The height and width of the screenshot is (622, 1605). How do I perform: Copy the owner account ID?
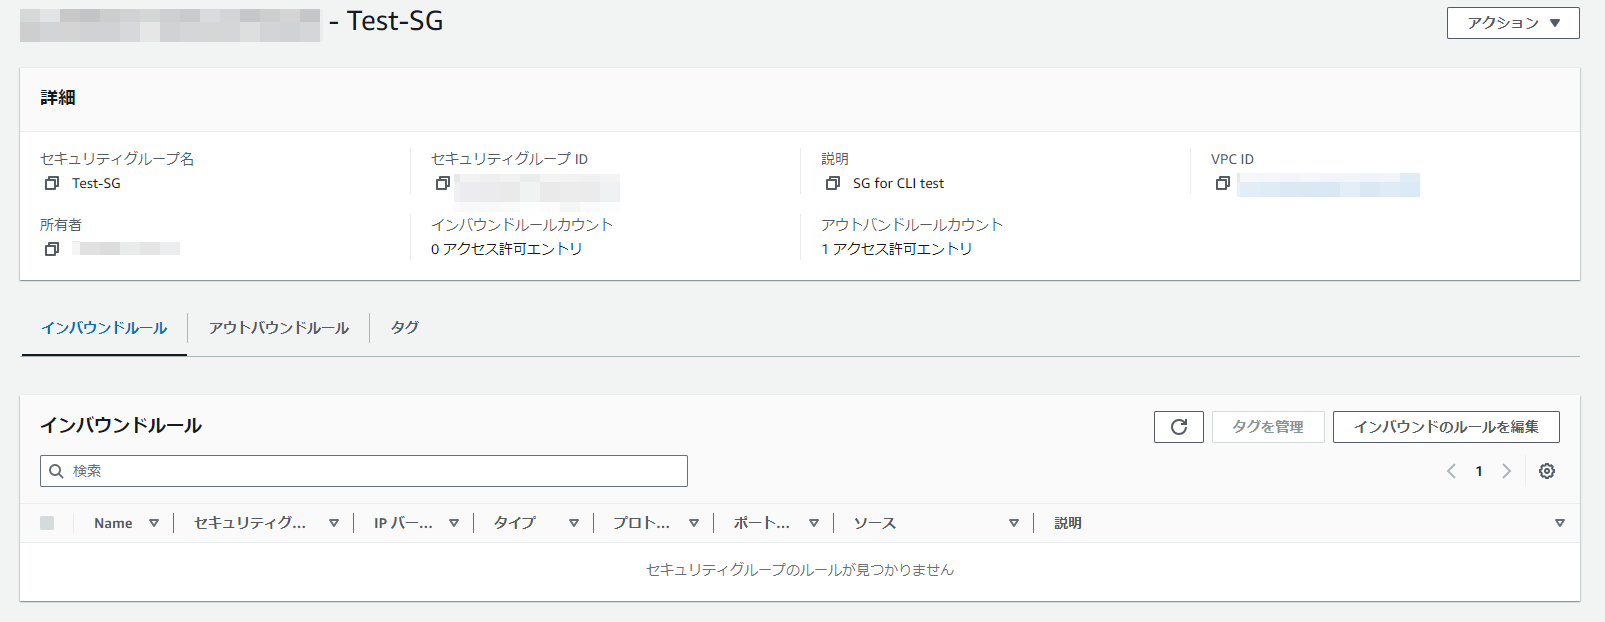point(52,249)
